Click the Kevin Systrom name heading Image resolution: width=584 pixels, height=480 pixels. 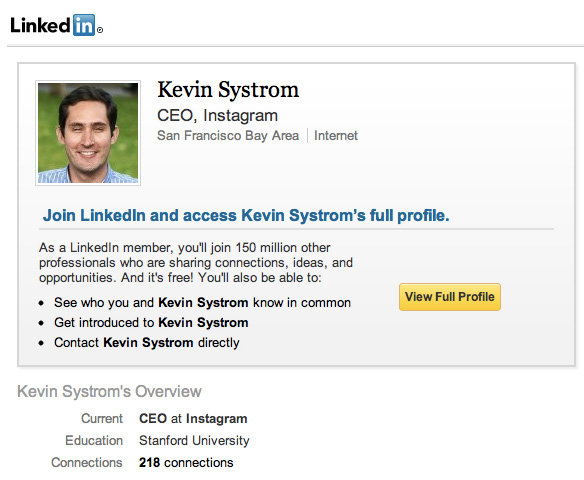[228, 90]
